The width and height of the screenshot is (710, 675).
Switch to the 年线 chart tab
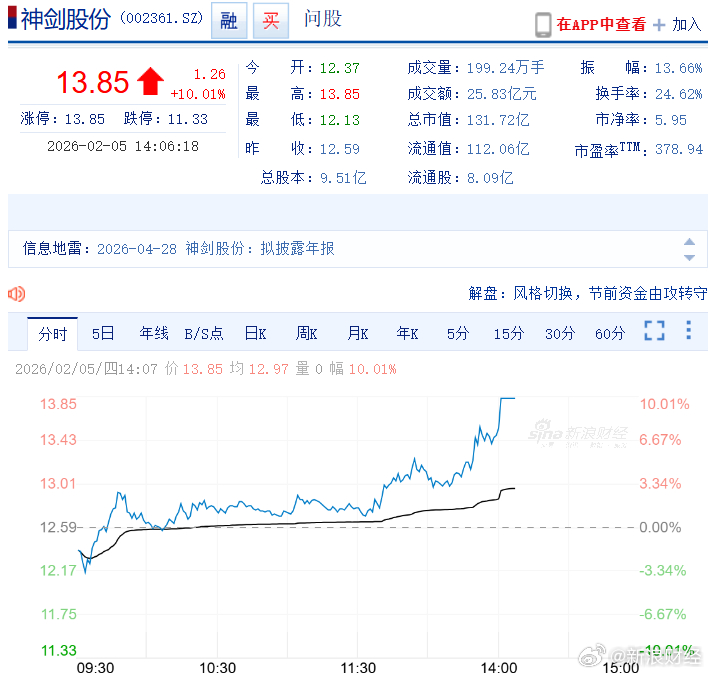(154, 334)
